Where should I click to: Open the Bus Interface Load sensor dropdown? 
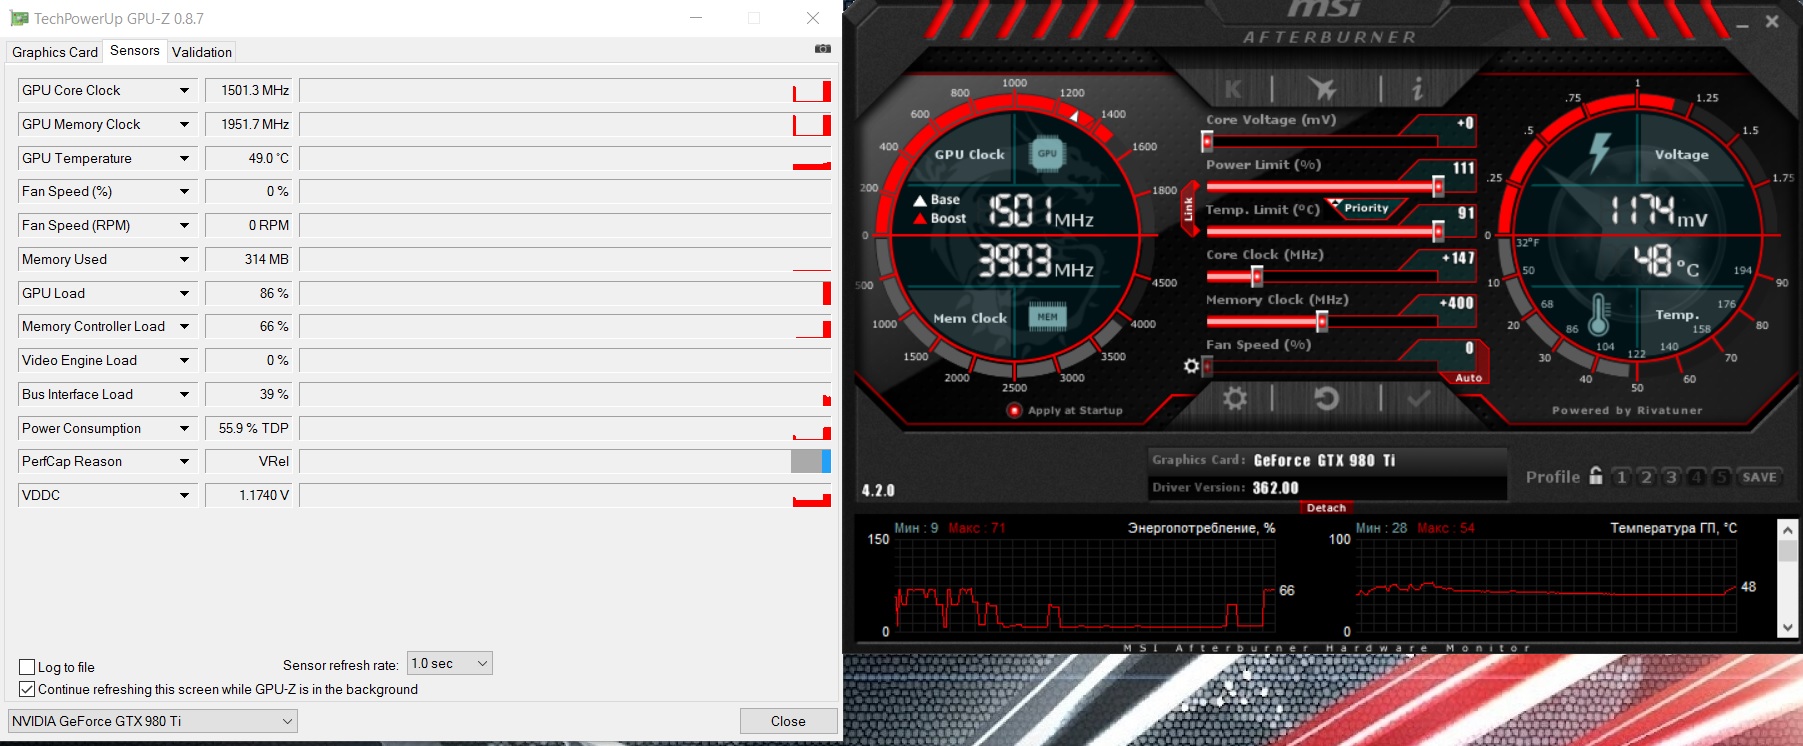(184, 394)
